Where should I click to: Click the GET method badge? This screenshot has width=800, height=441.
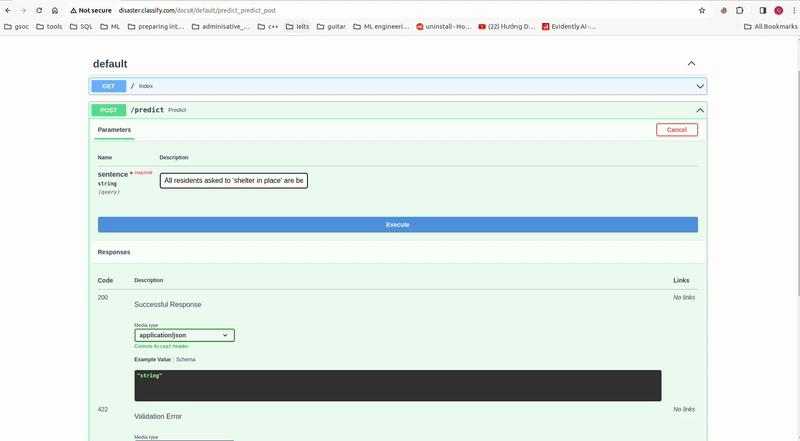(x=109, y=86)
